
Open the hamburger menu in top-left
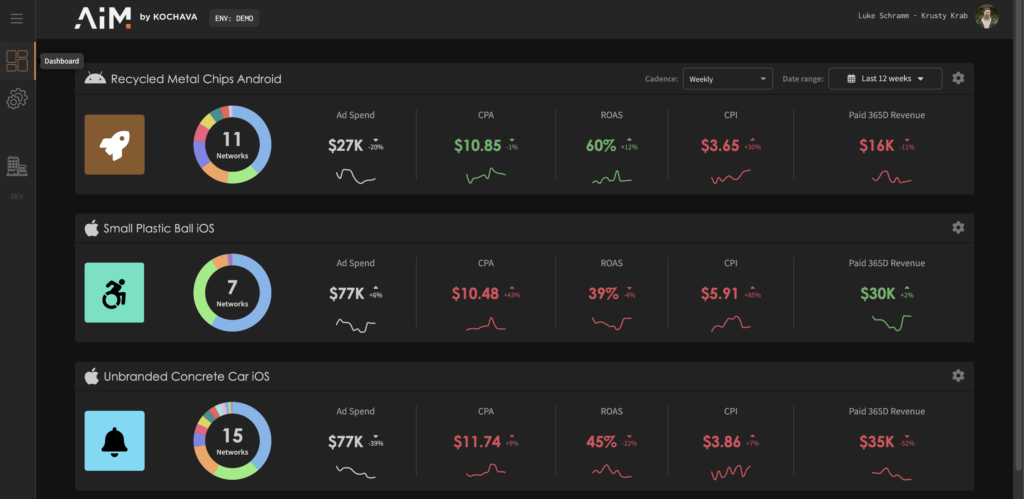point(16,18)
